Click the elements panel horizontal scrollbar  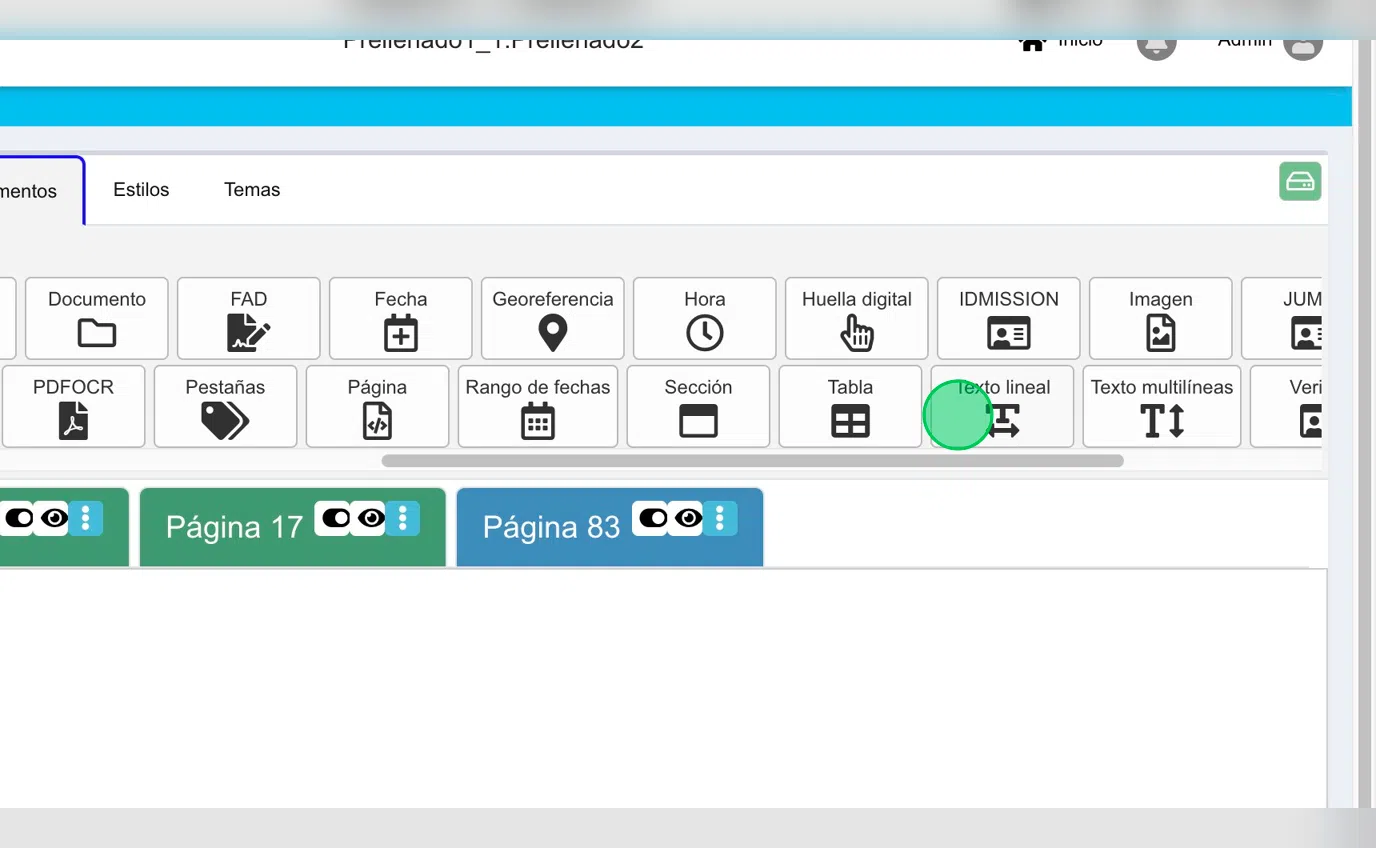752,461
